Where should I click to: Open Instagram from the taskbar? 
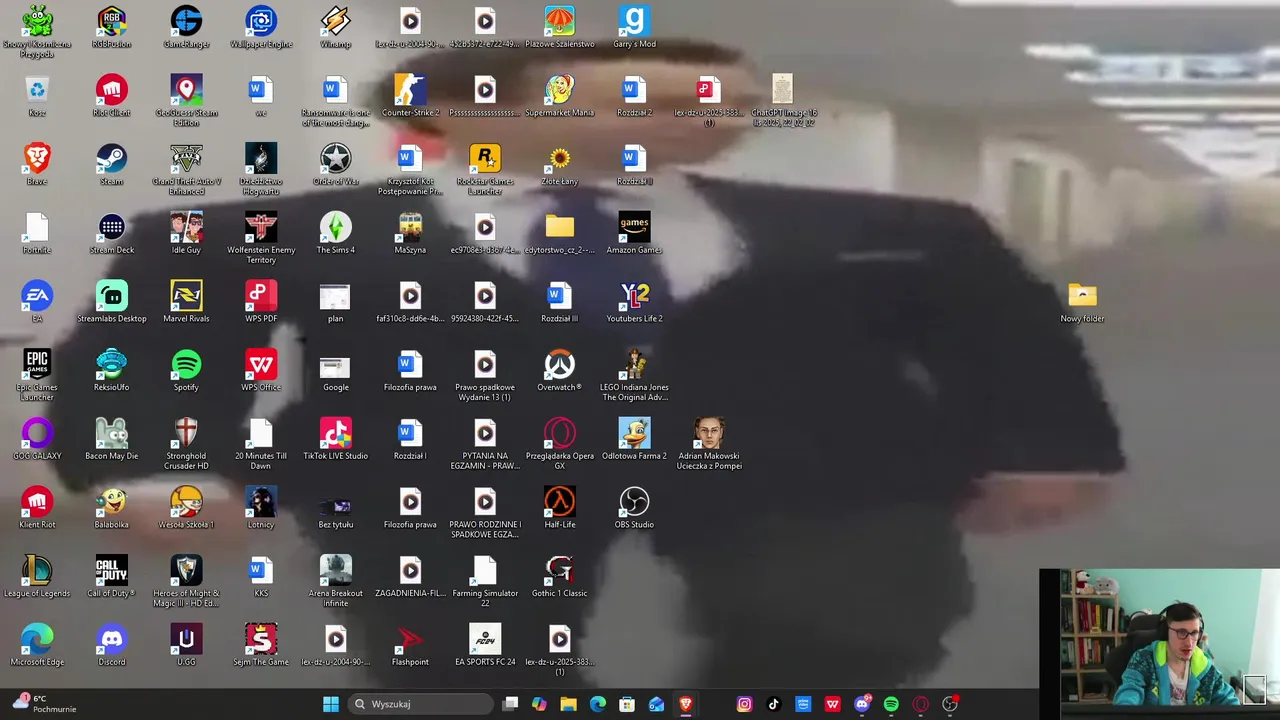point(744,704)
